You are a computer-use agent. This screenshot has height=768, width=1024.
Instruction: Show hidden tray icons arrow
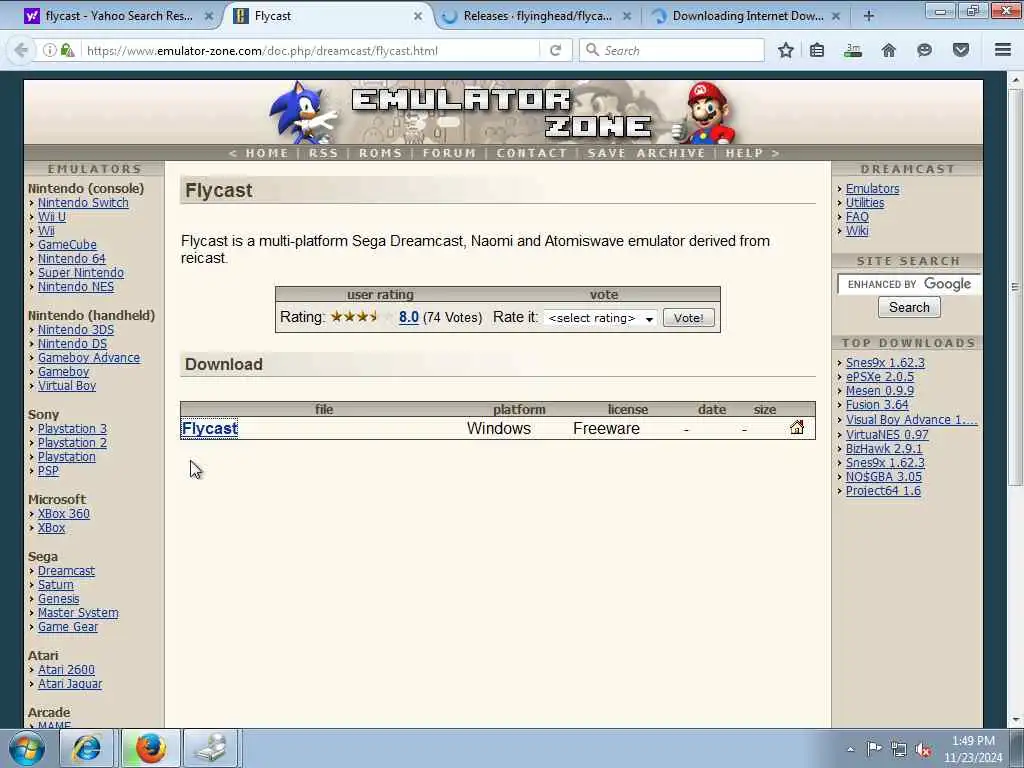[x=850, y=750]
